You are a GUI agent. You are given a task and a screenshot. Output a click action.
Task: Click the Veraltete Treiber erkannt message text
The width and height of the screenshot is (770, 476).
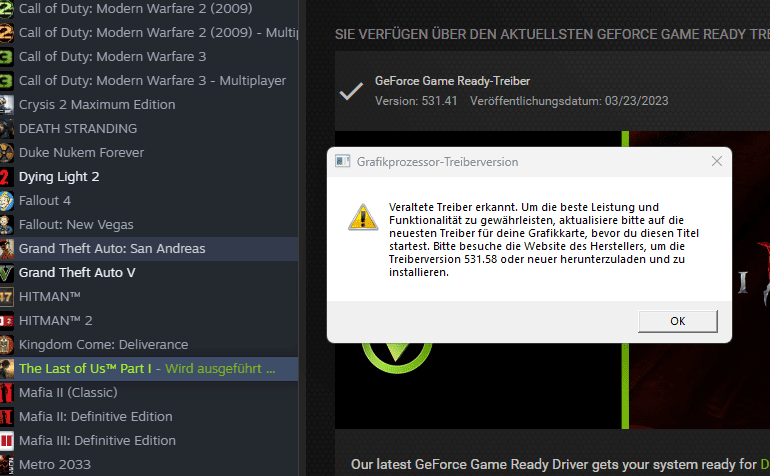[544, 240]
